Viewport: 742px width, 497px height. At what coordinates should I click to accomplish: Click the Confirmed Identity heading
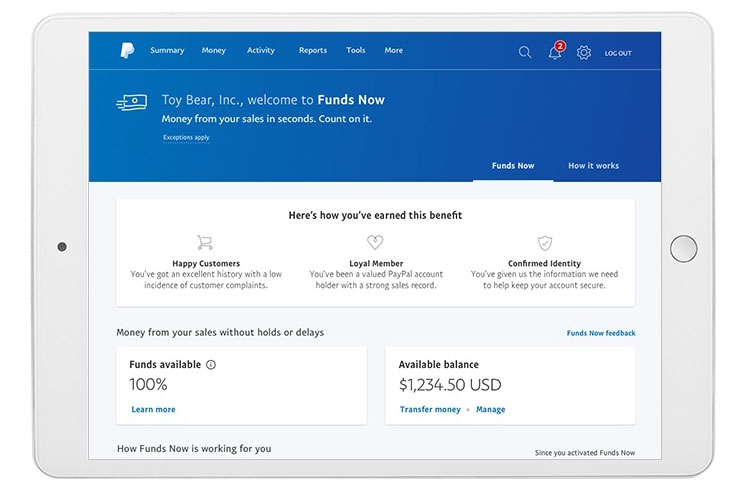pyautogui.click(x=544, y=263)
